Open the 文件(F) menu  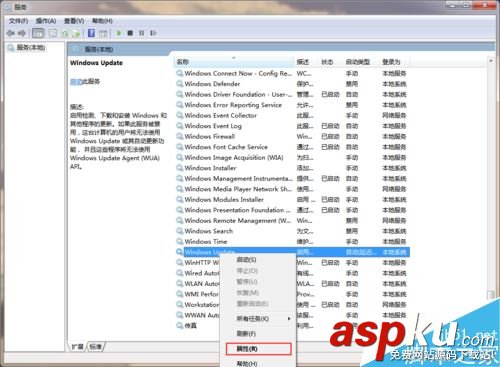tap(18, 21)
